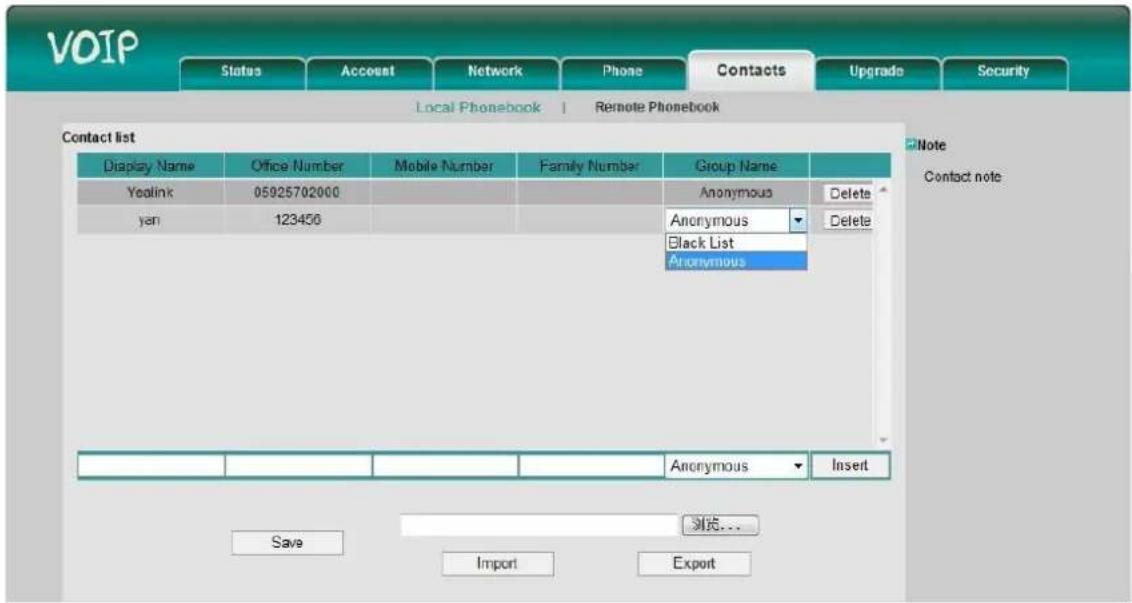Go to the Phone tab

[x=622, y=71]
